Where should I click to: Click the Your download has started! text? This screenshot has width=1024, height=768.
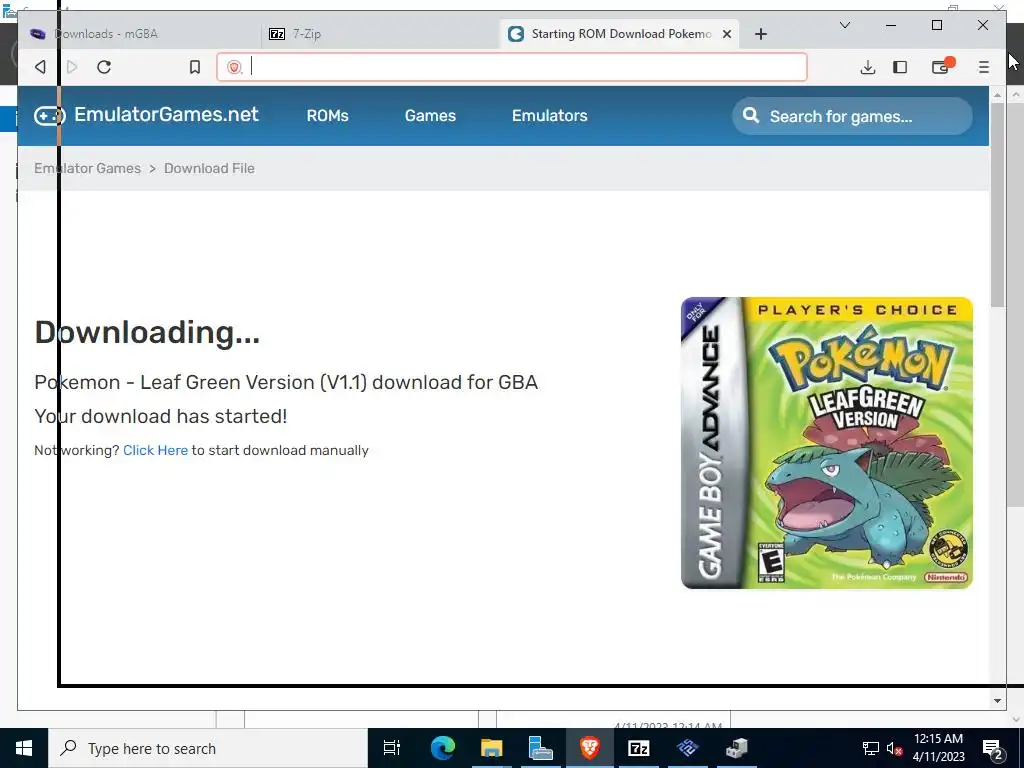click(x=161, y=416)
